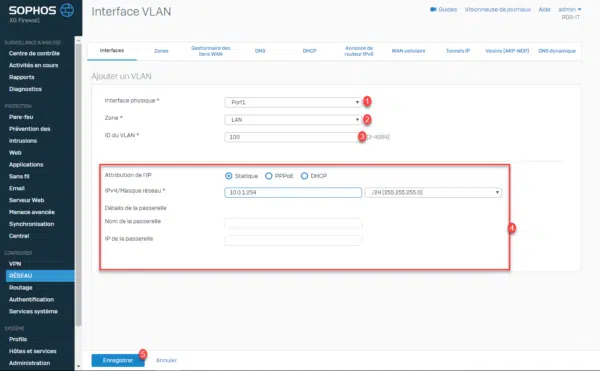Expand the admin user menu
Screen dimensions: 600x371
pyautogui.click(x=569, y=9)
